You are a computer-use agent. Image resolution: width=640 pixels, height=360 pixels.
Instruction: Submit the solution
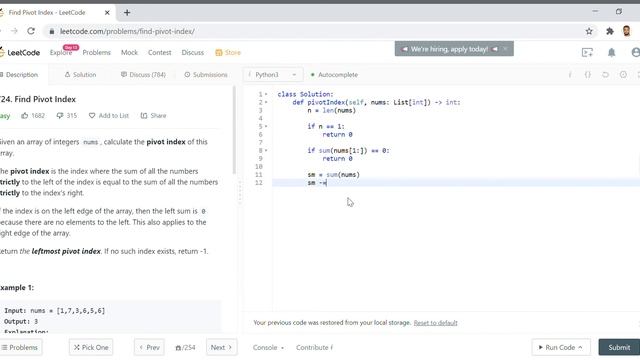pyautogui.click(x=619, y=347)
